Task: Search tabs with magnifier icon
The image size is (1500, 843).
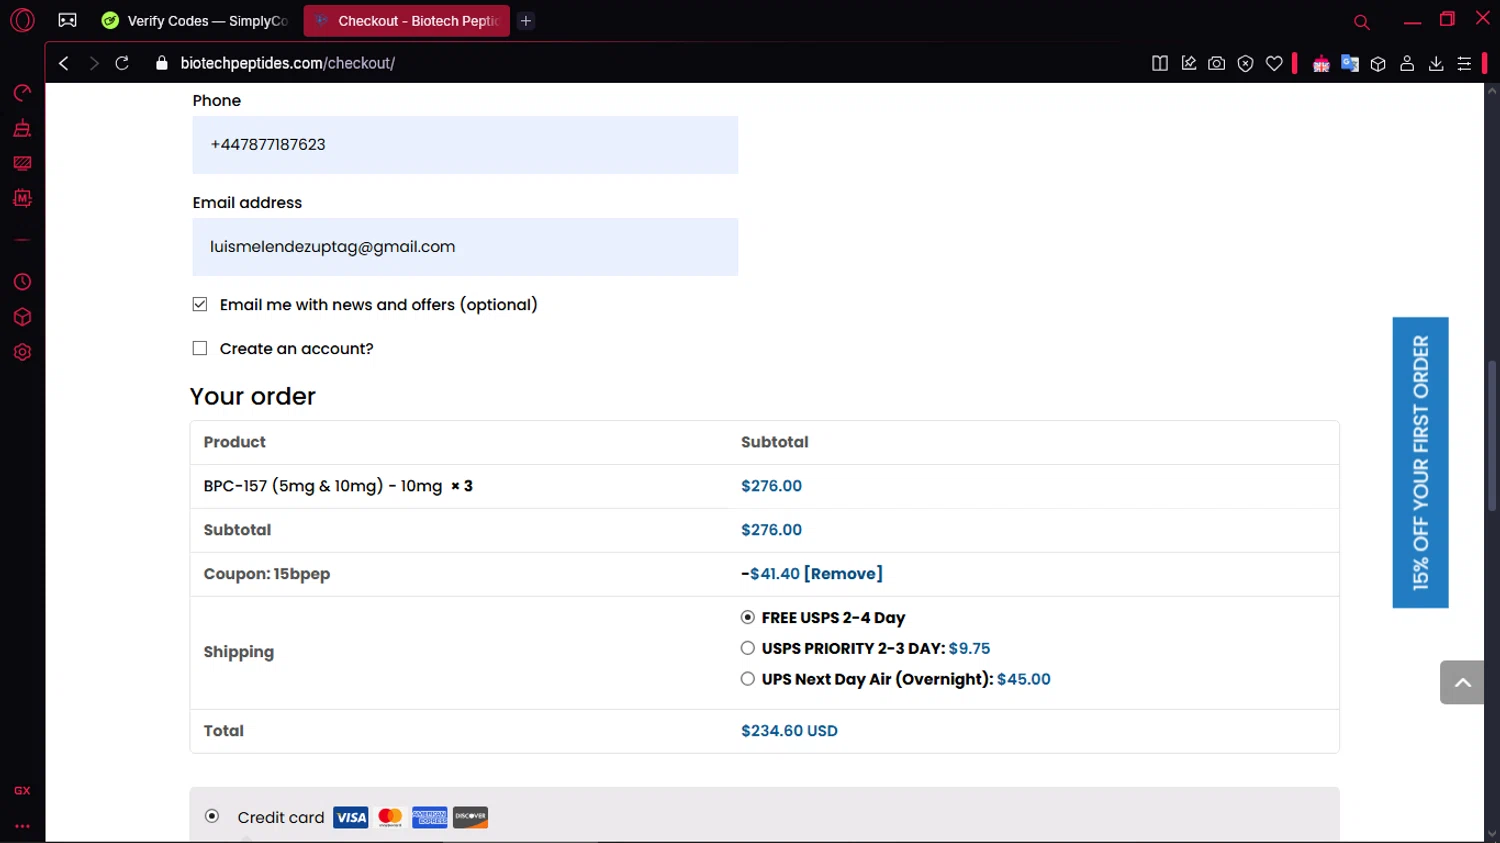Action: tap(1361, 21)
